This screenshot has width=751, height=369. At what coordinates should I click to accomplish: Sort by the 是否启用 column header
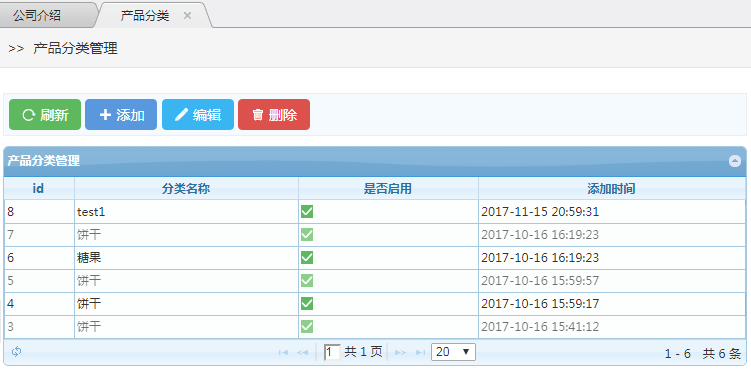388,188
